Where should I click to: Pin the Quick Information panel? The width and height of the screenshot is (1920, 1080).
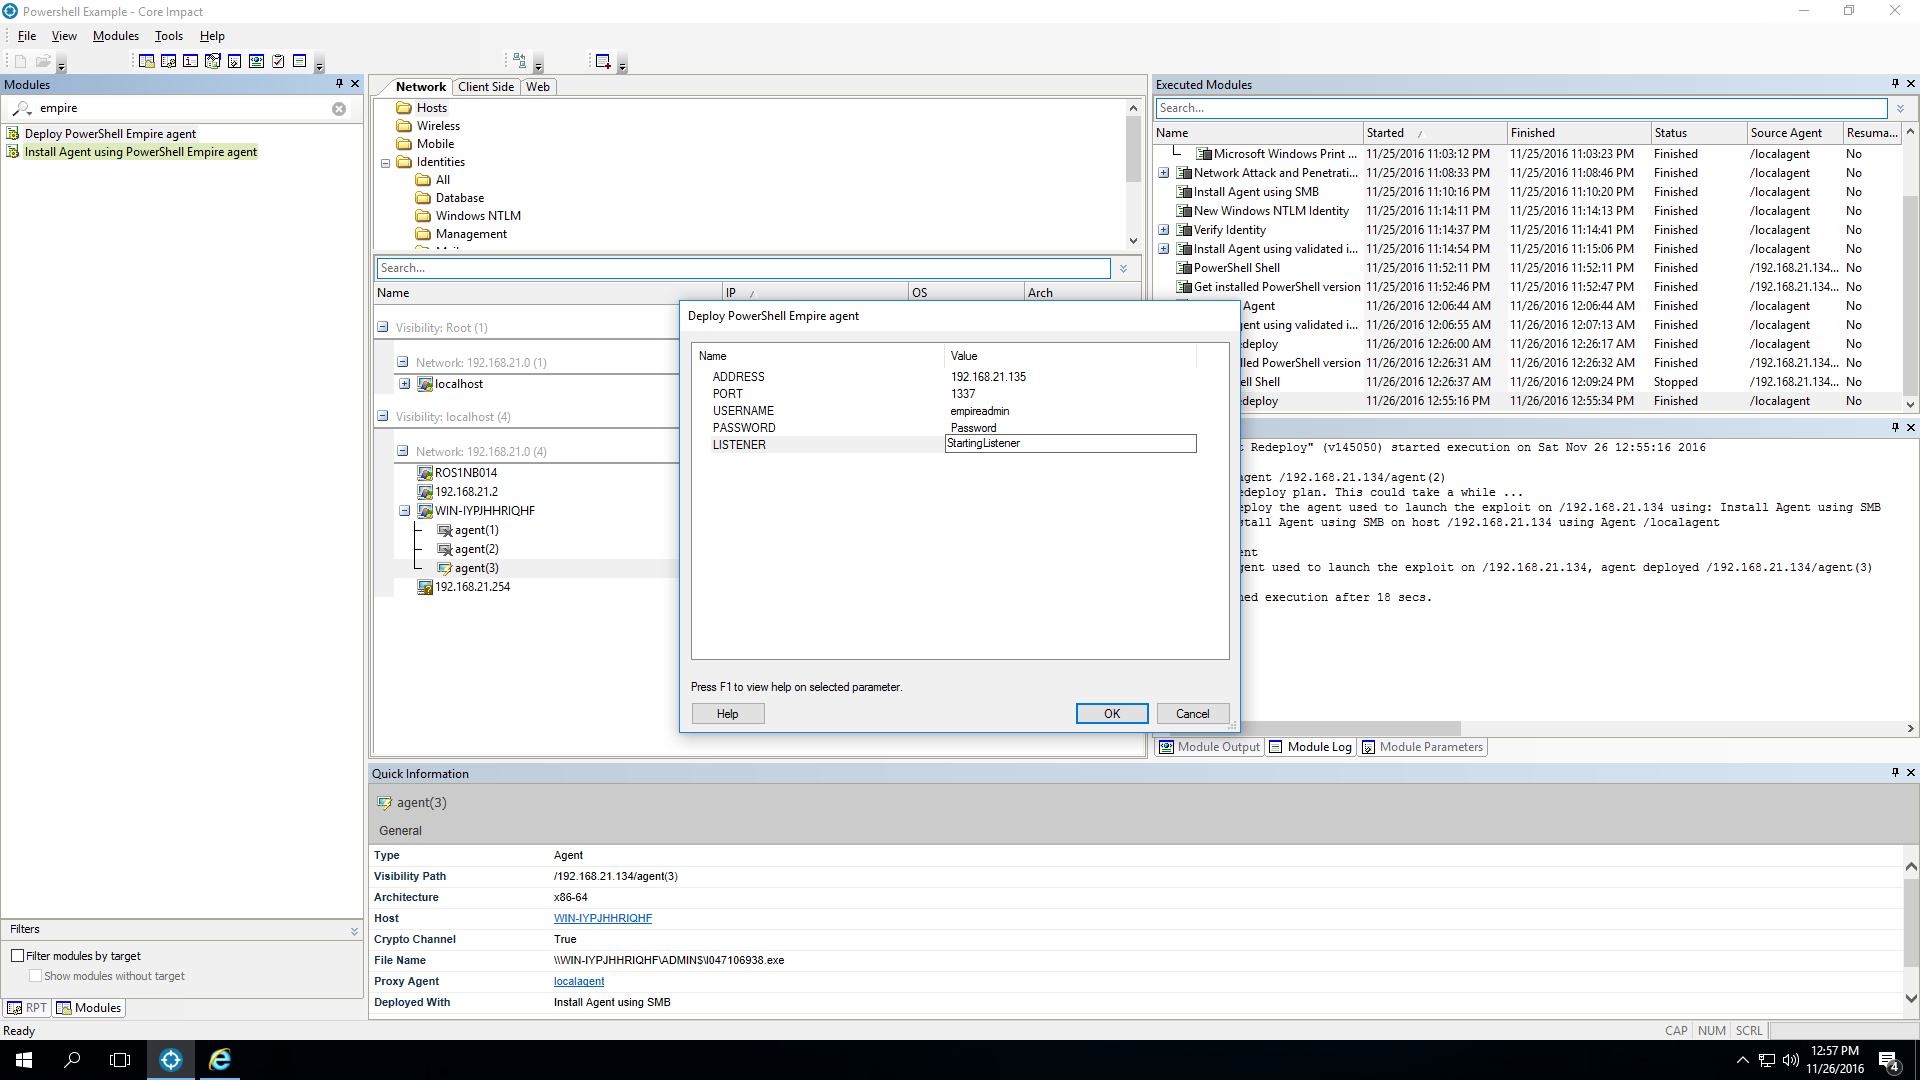pyautogui.click(x=1894, y=773)
